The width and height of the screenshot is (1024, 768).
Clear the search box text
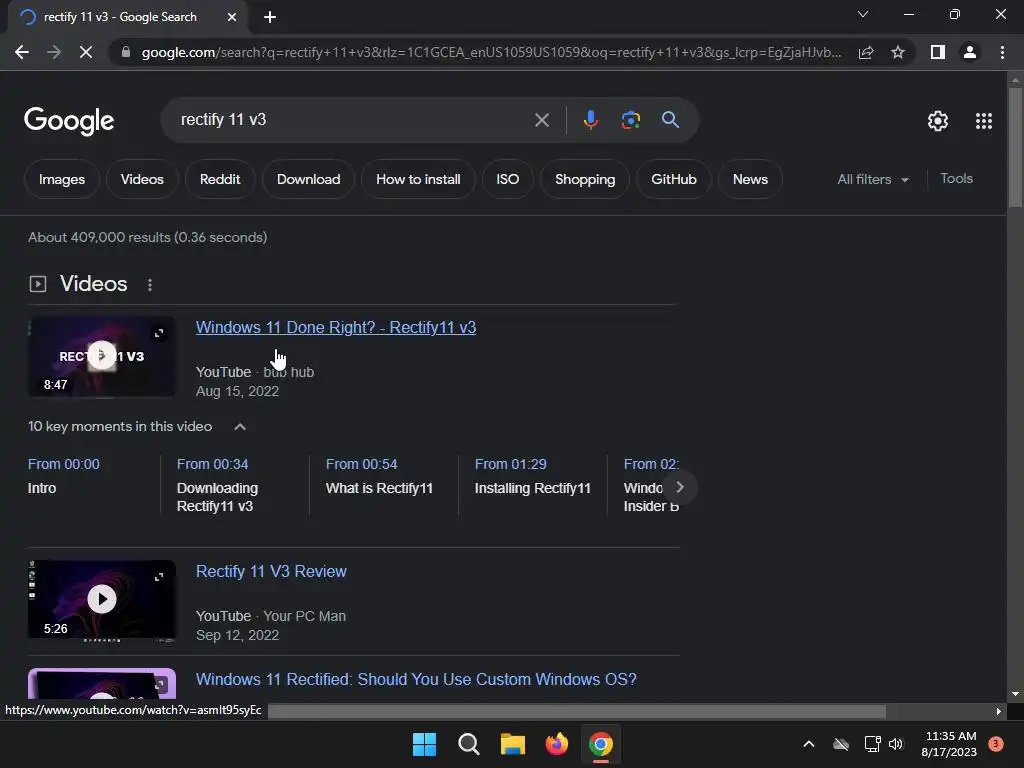[541, 120]
